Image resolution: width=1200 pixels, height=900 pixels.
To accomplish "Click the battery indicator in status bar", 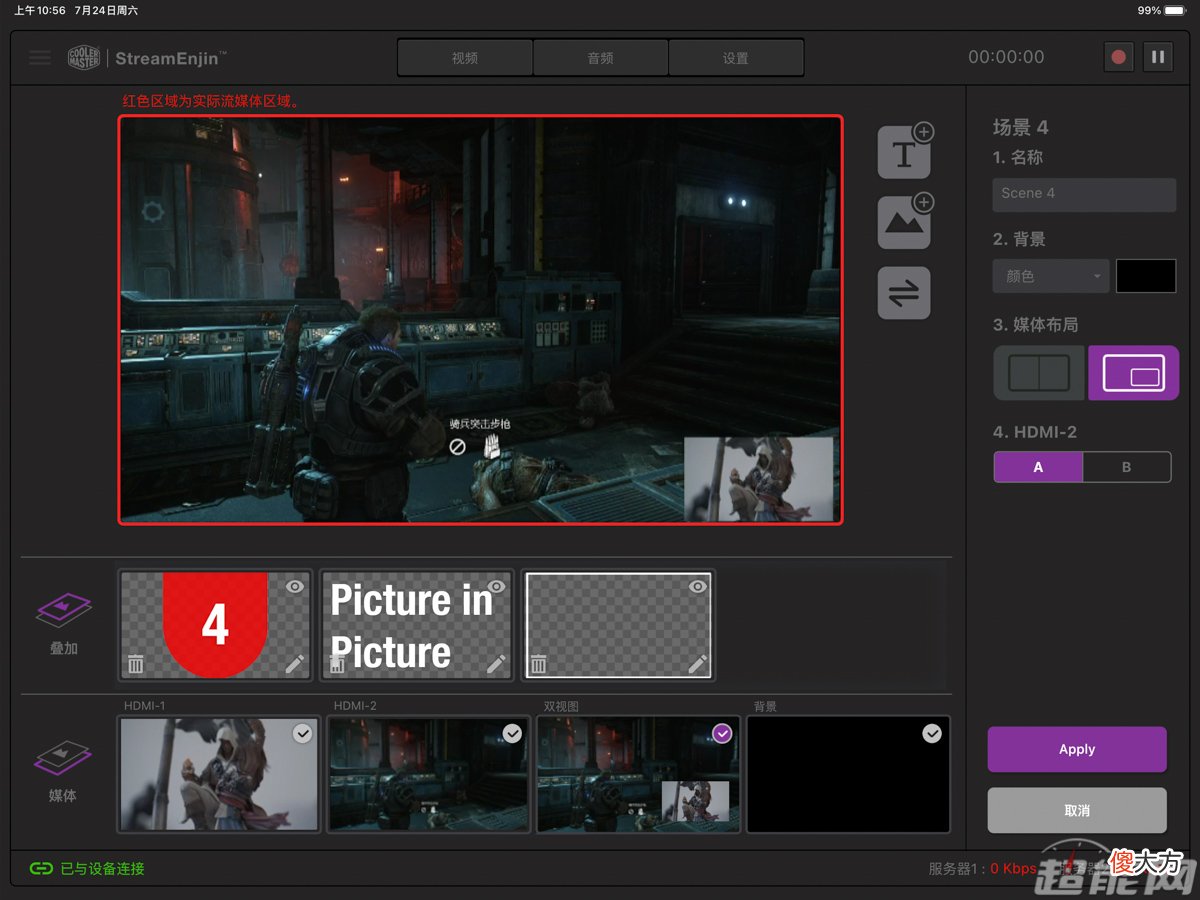I will pyautogui.click(x=1176, y=10).
